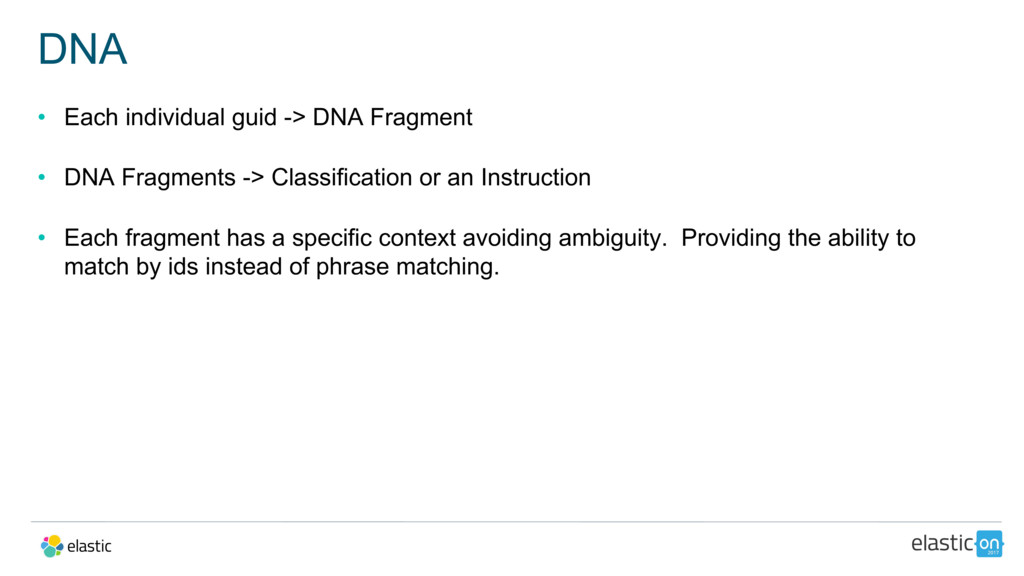Click the "elastic" text left of the blue badge
This screenshot has height=576, width=1024.
tap(941, 543)
